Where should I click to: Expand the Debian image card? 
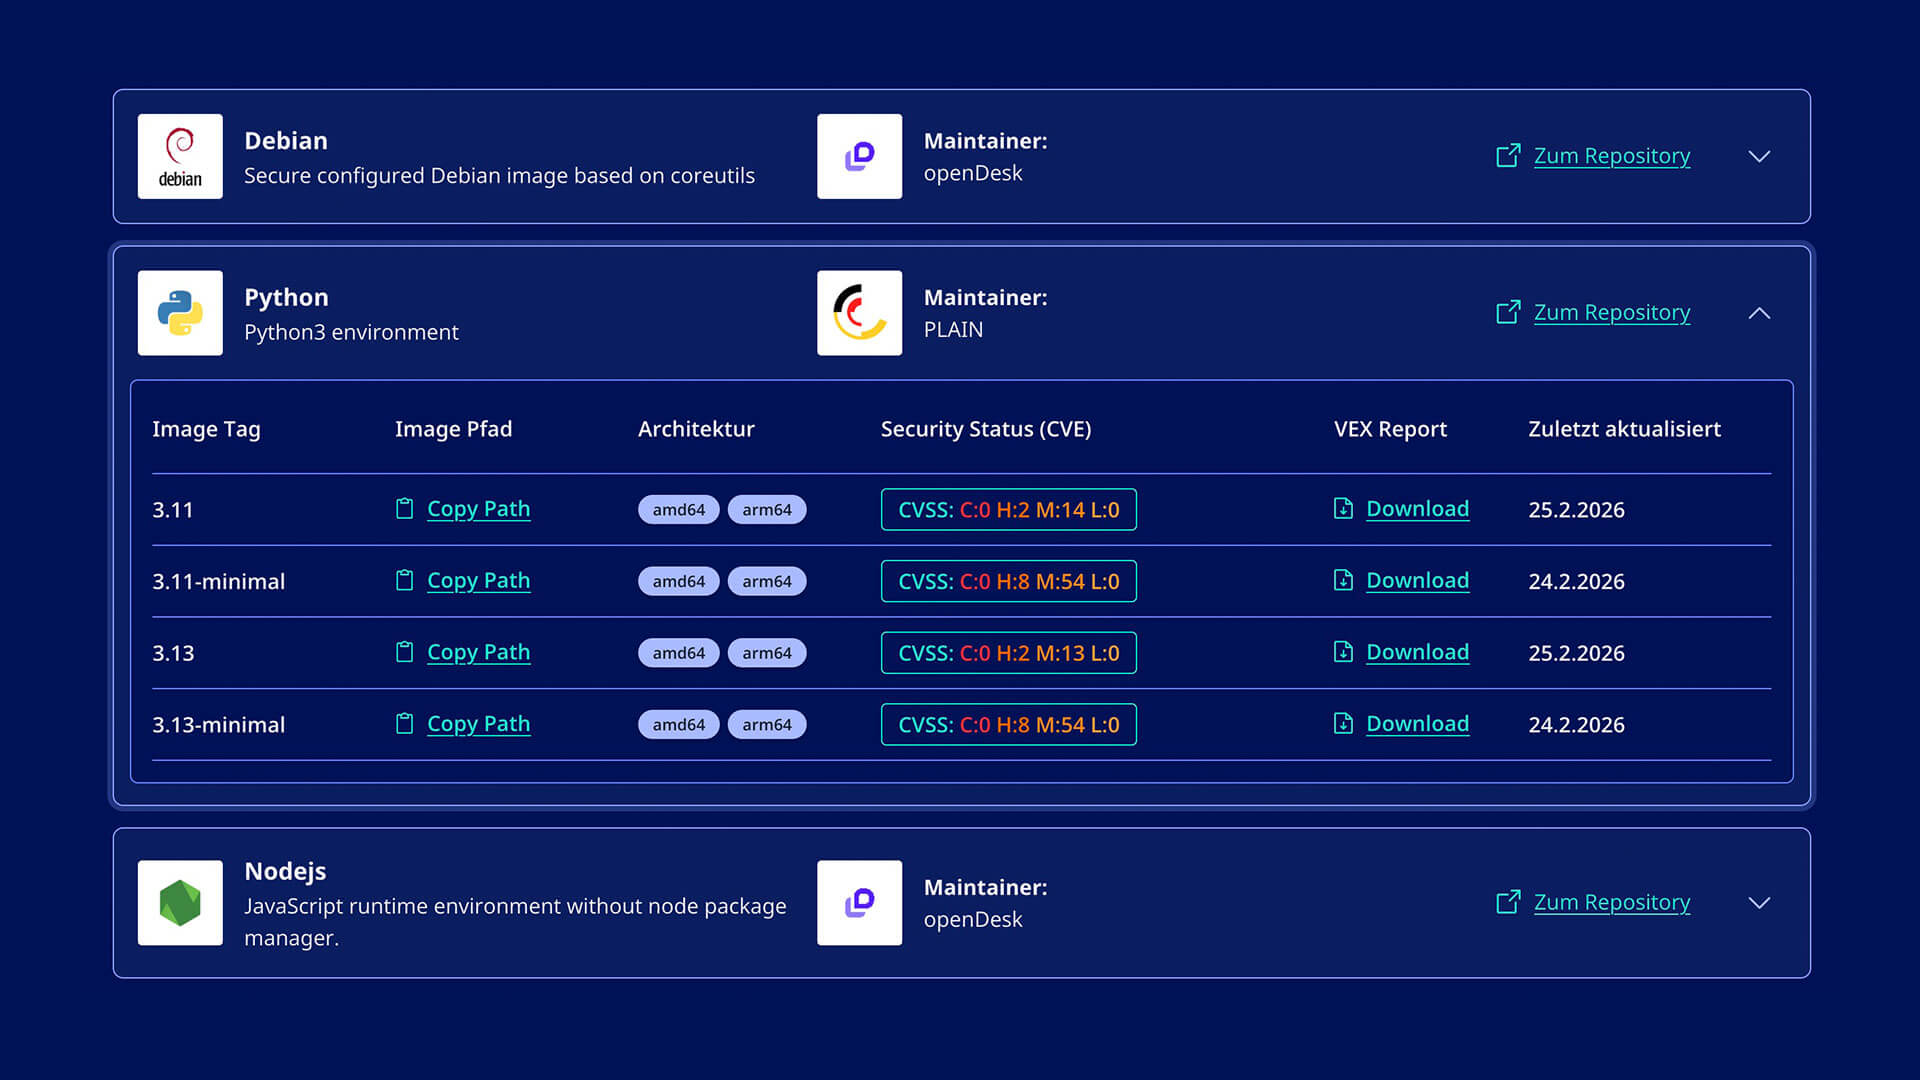[x=1759, y=157]
